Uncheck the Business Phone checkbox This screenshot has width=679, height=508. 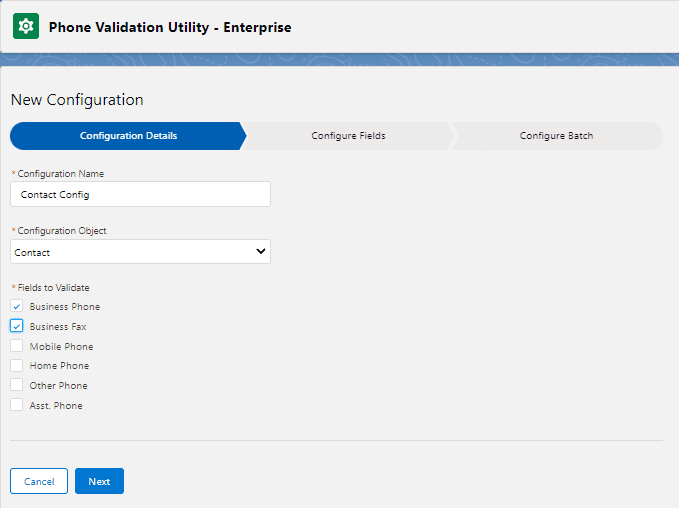click(17, 306)
